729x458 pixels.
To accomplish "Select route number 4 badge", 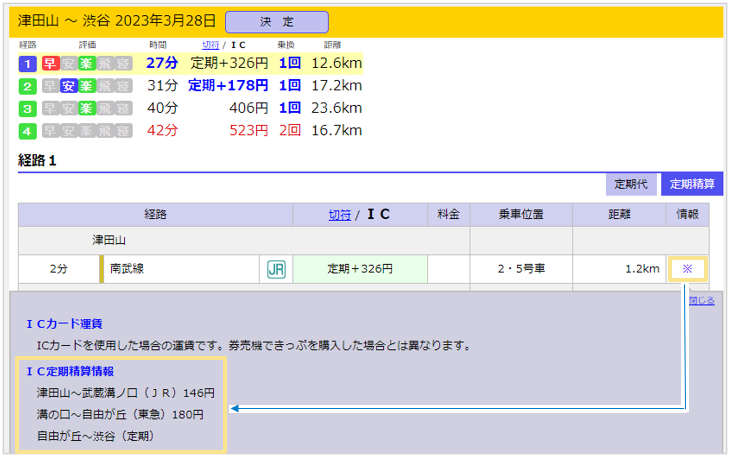I will [27, 130].
